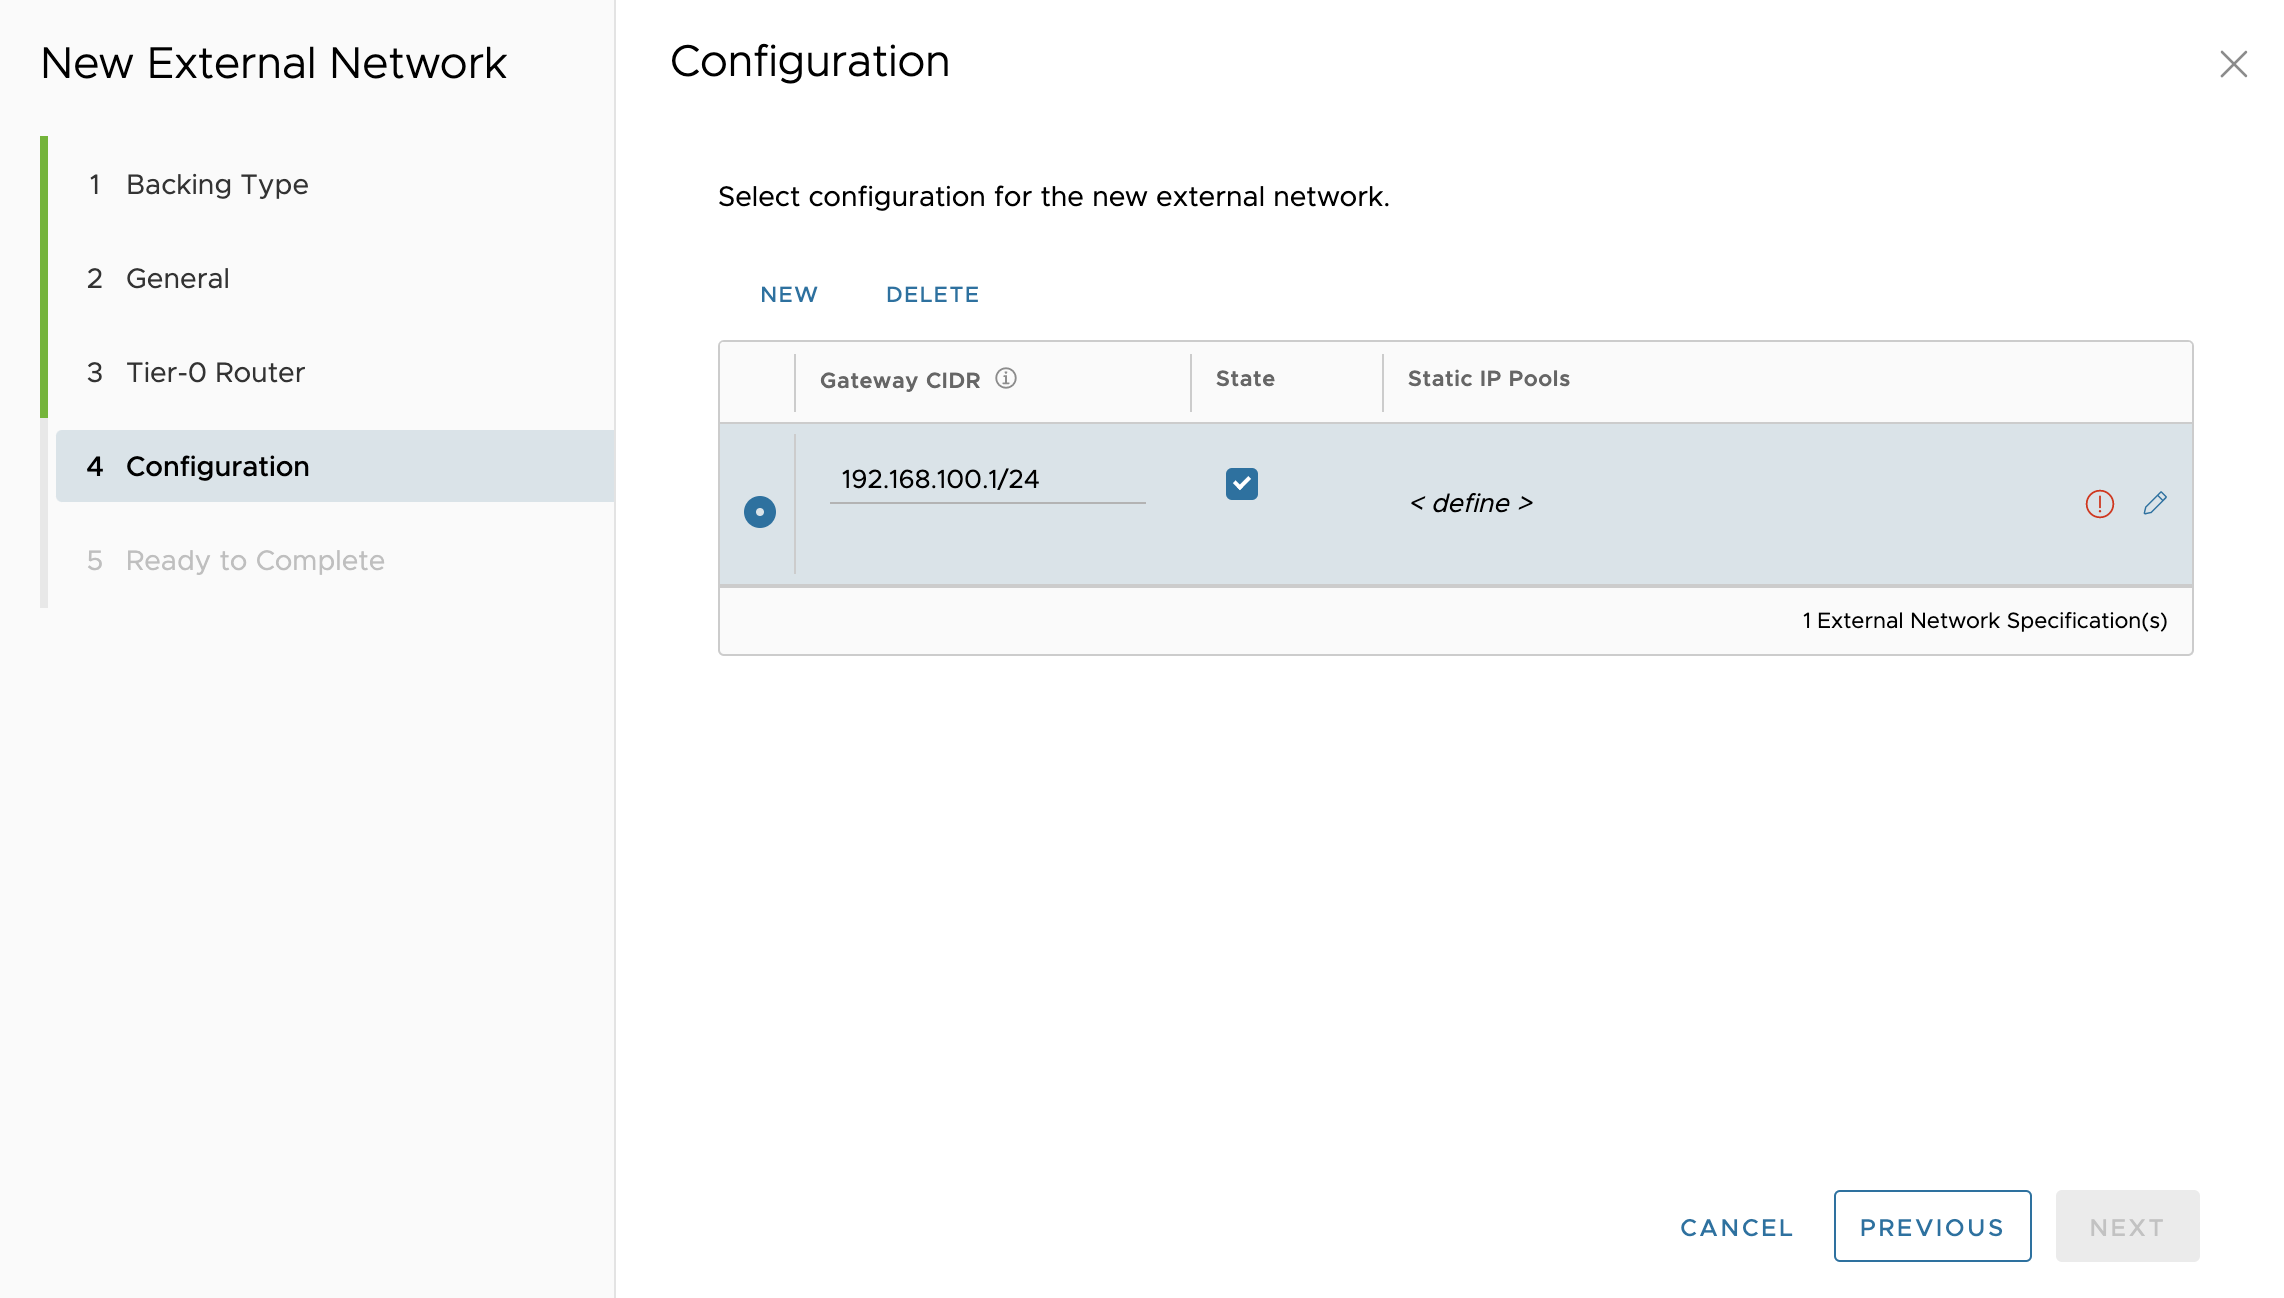This screenshot has width=2284, height=1298.
Task: Click NEW to add a specification
Action: (788, 294)
